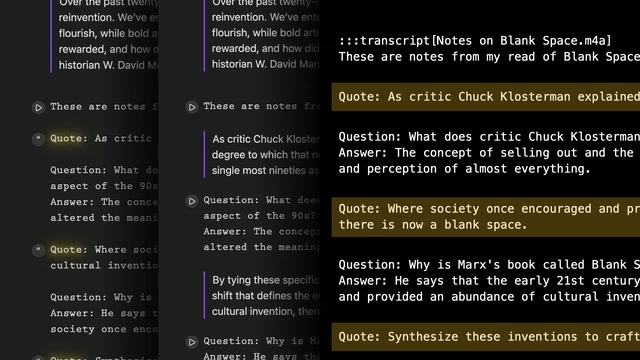
Task: Play the 'Question: What doe' segment in middle pane
Action: click(191, 201)
